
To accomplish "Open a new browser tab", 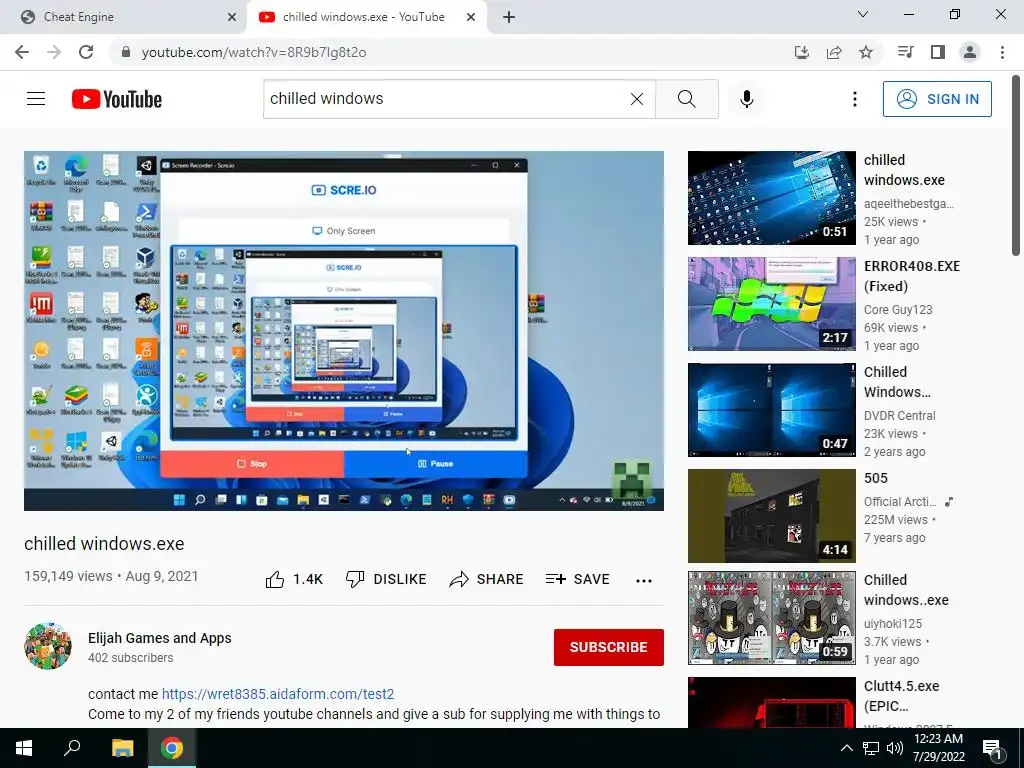I will [509, 18].
